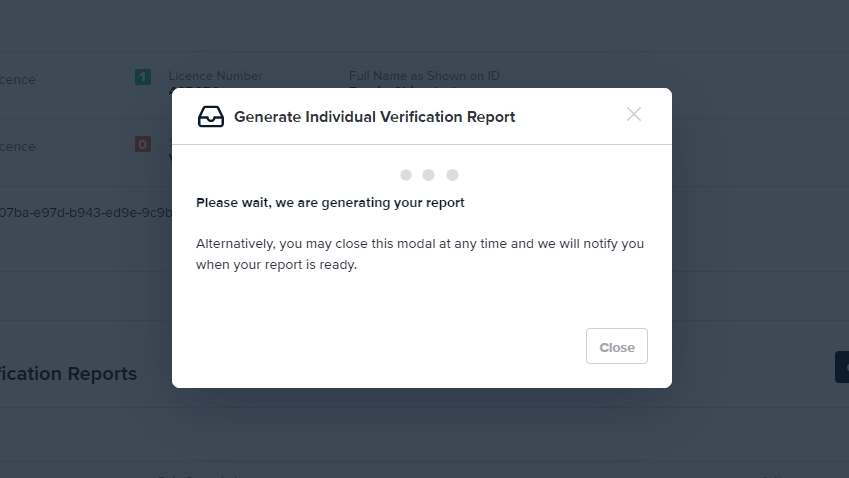Dismiss the modal with the X icon
The width and height of the screenshot is (849, 478).
pos(634,114)
